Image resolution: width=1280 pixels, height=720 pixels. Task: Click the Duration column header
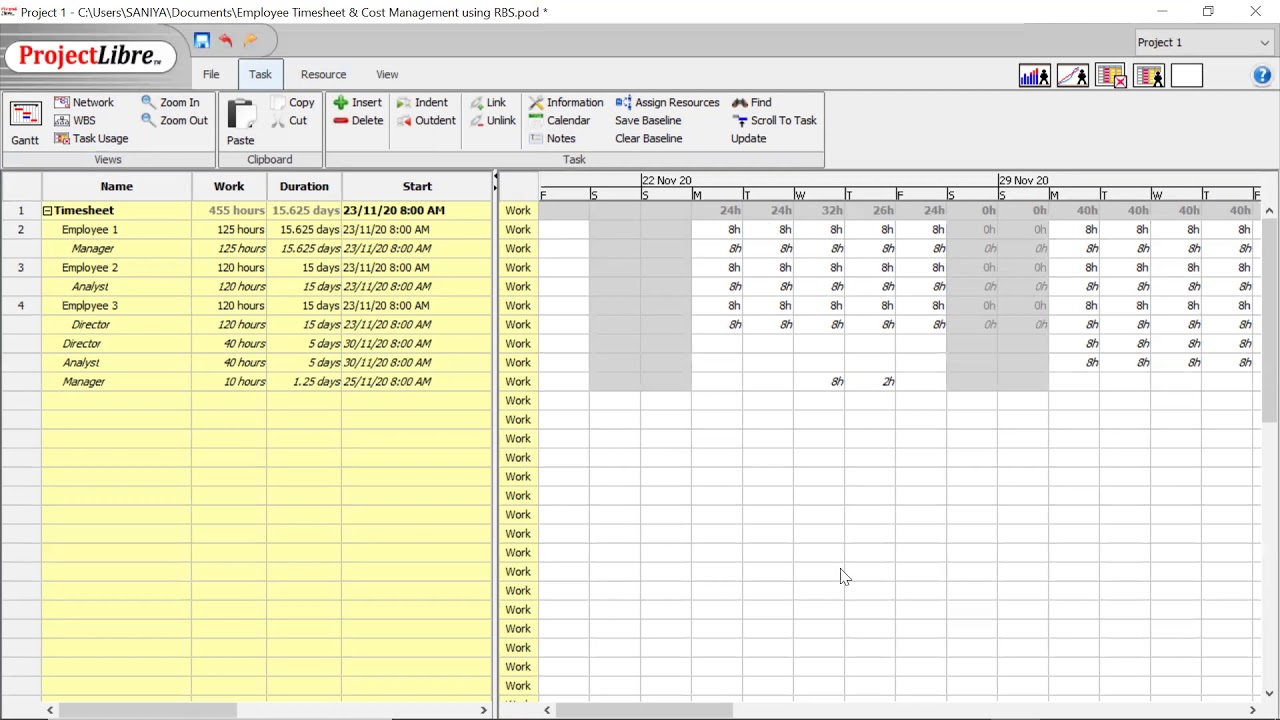pyautogui.click(x=304, y=186)
